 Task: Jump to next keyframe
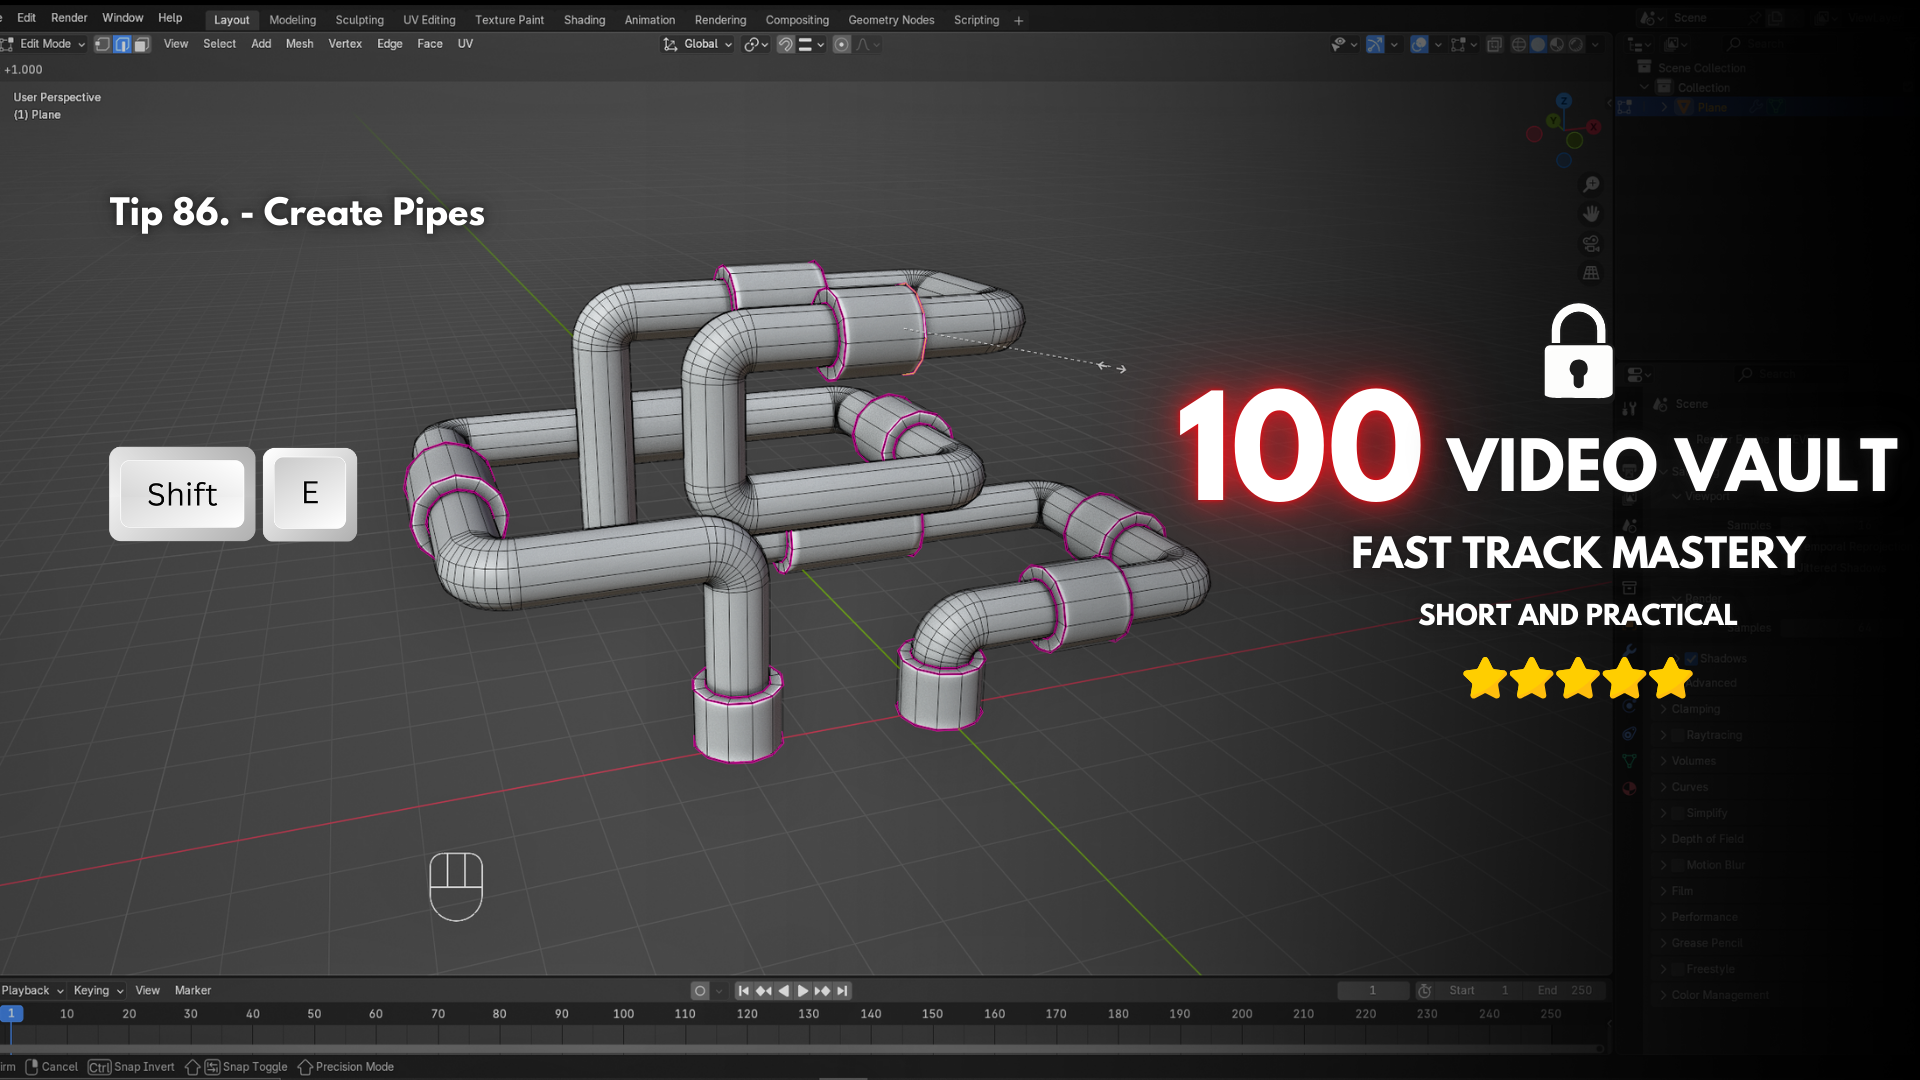pyautogui.click(x=823, y=990)
